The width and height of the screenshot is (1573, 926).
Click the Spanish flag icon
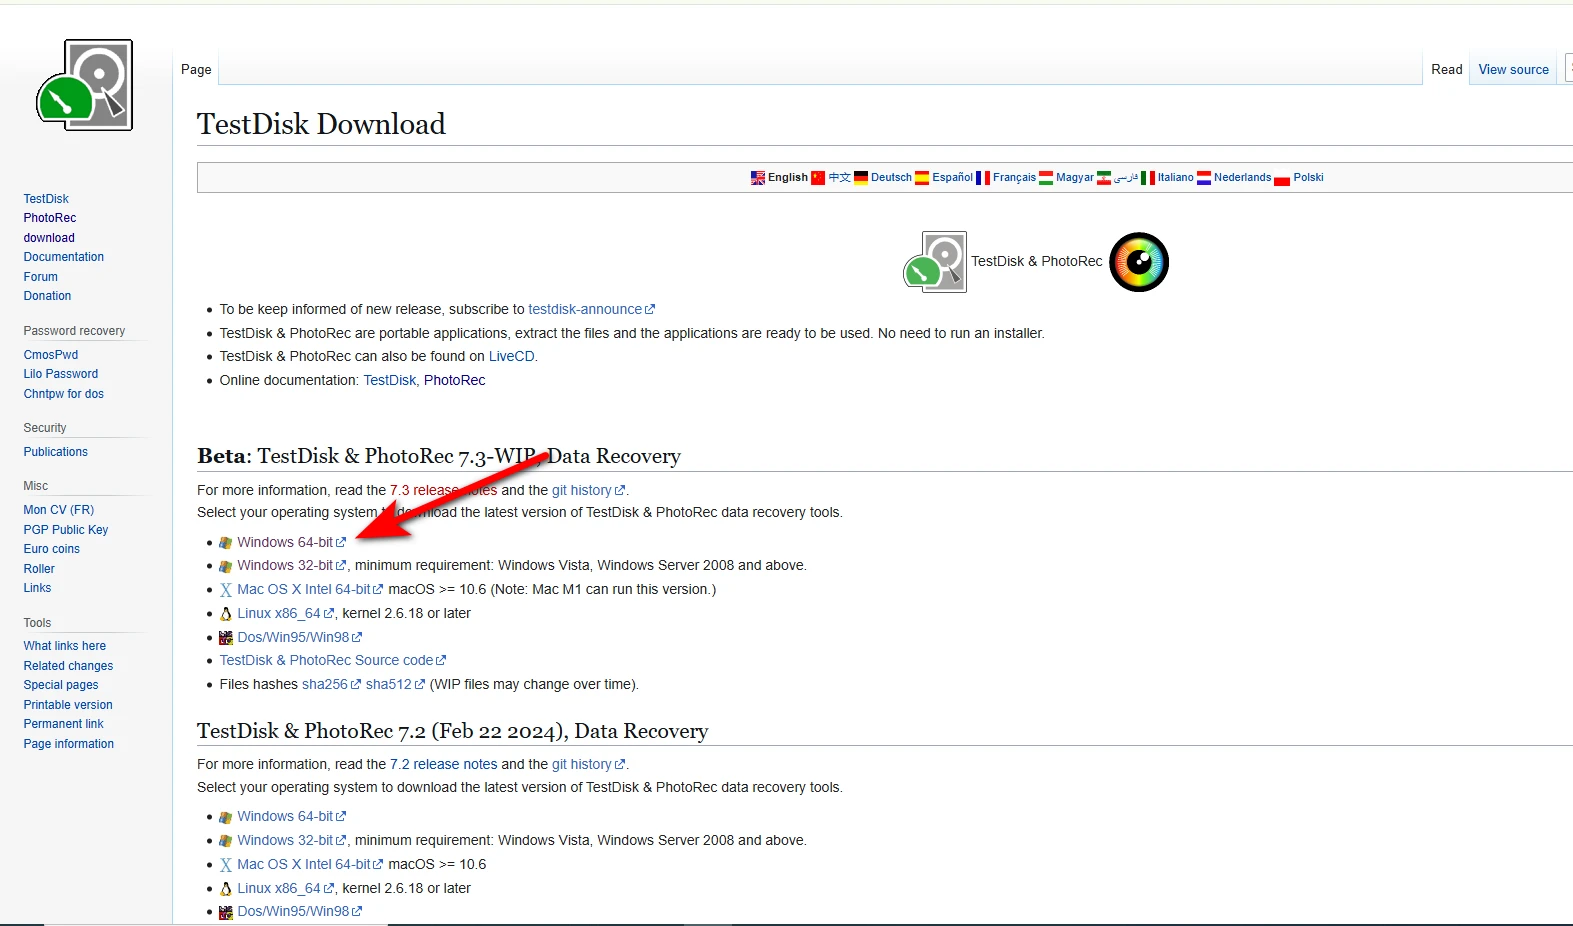coord(922,178)
